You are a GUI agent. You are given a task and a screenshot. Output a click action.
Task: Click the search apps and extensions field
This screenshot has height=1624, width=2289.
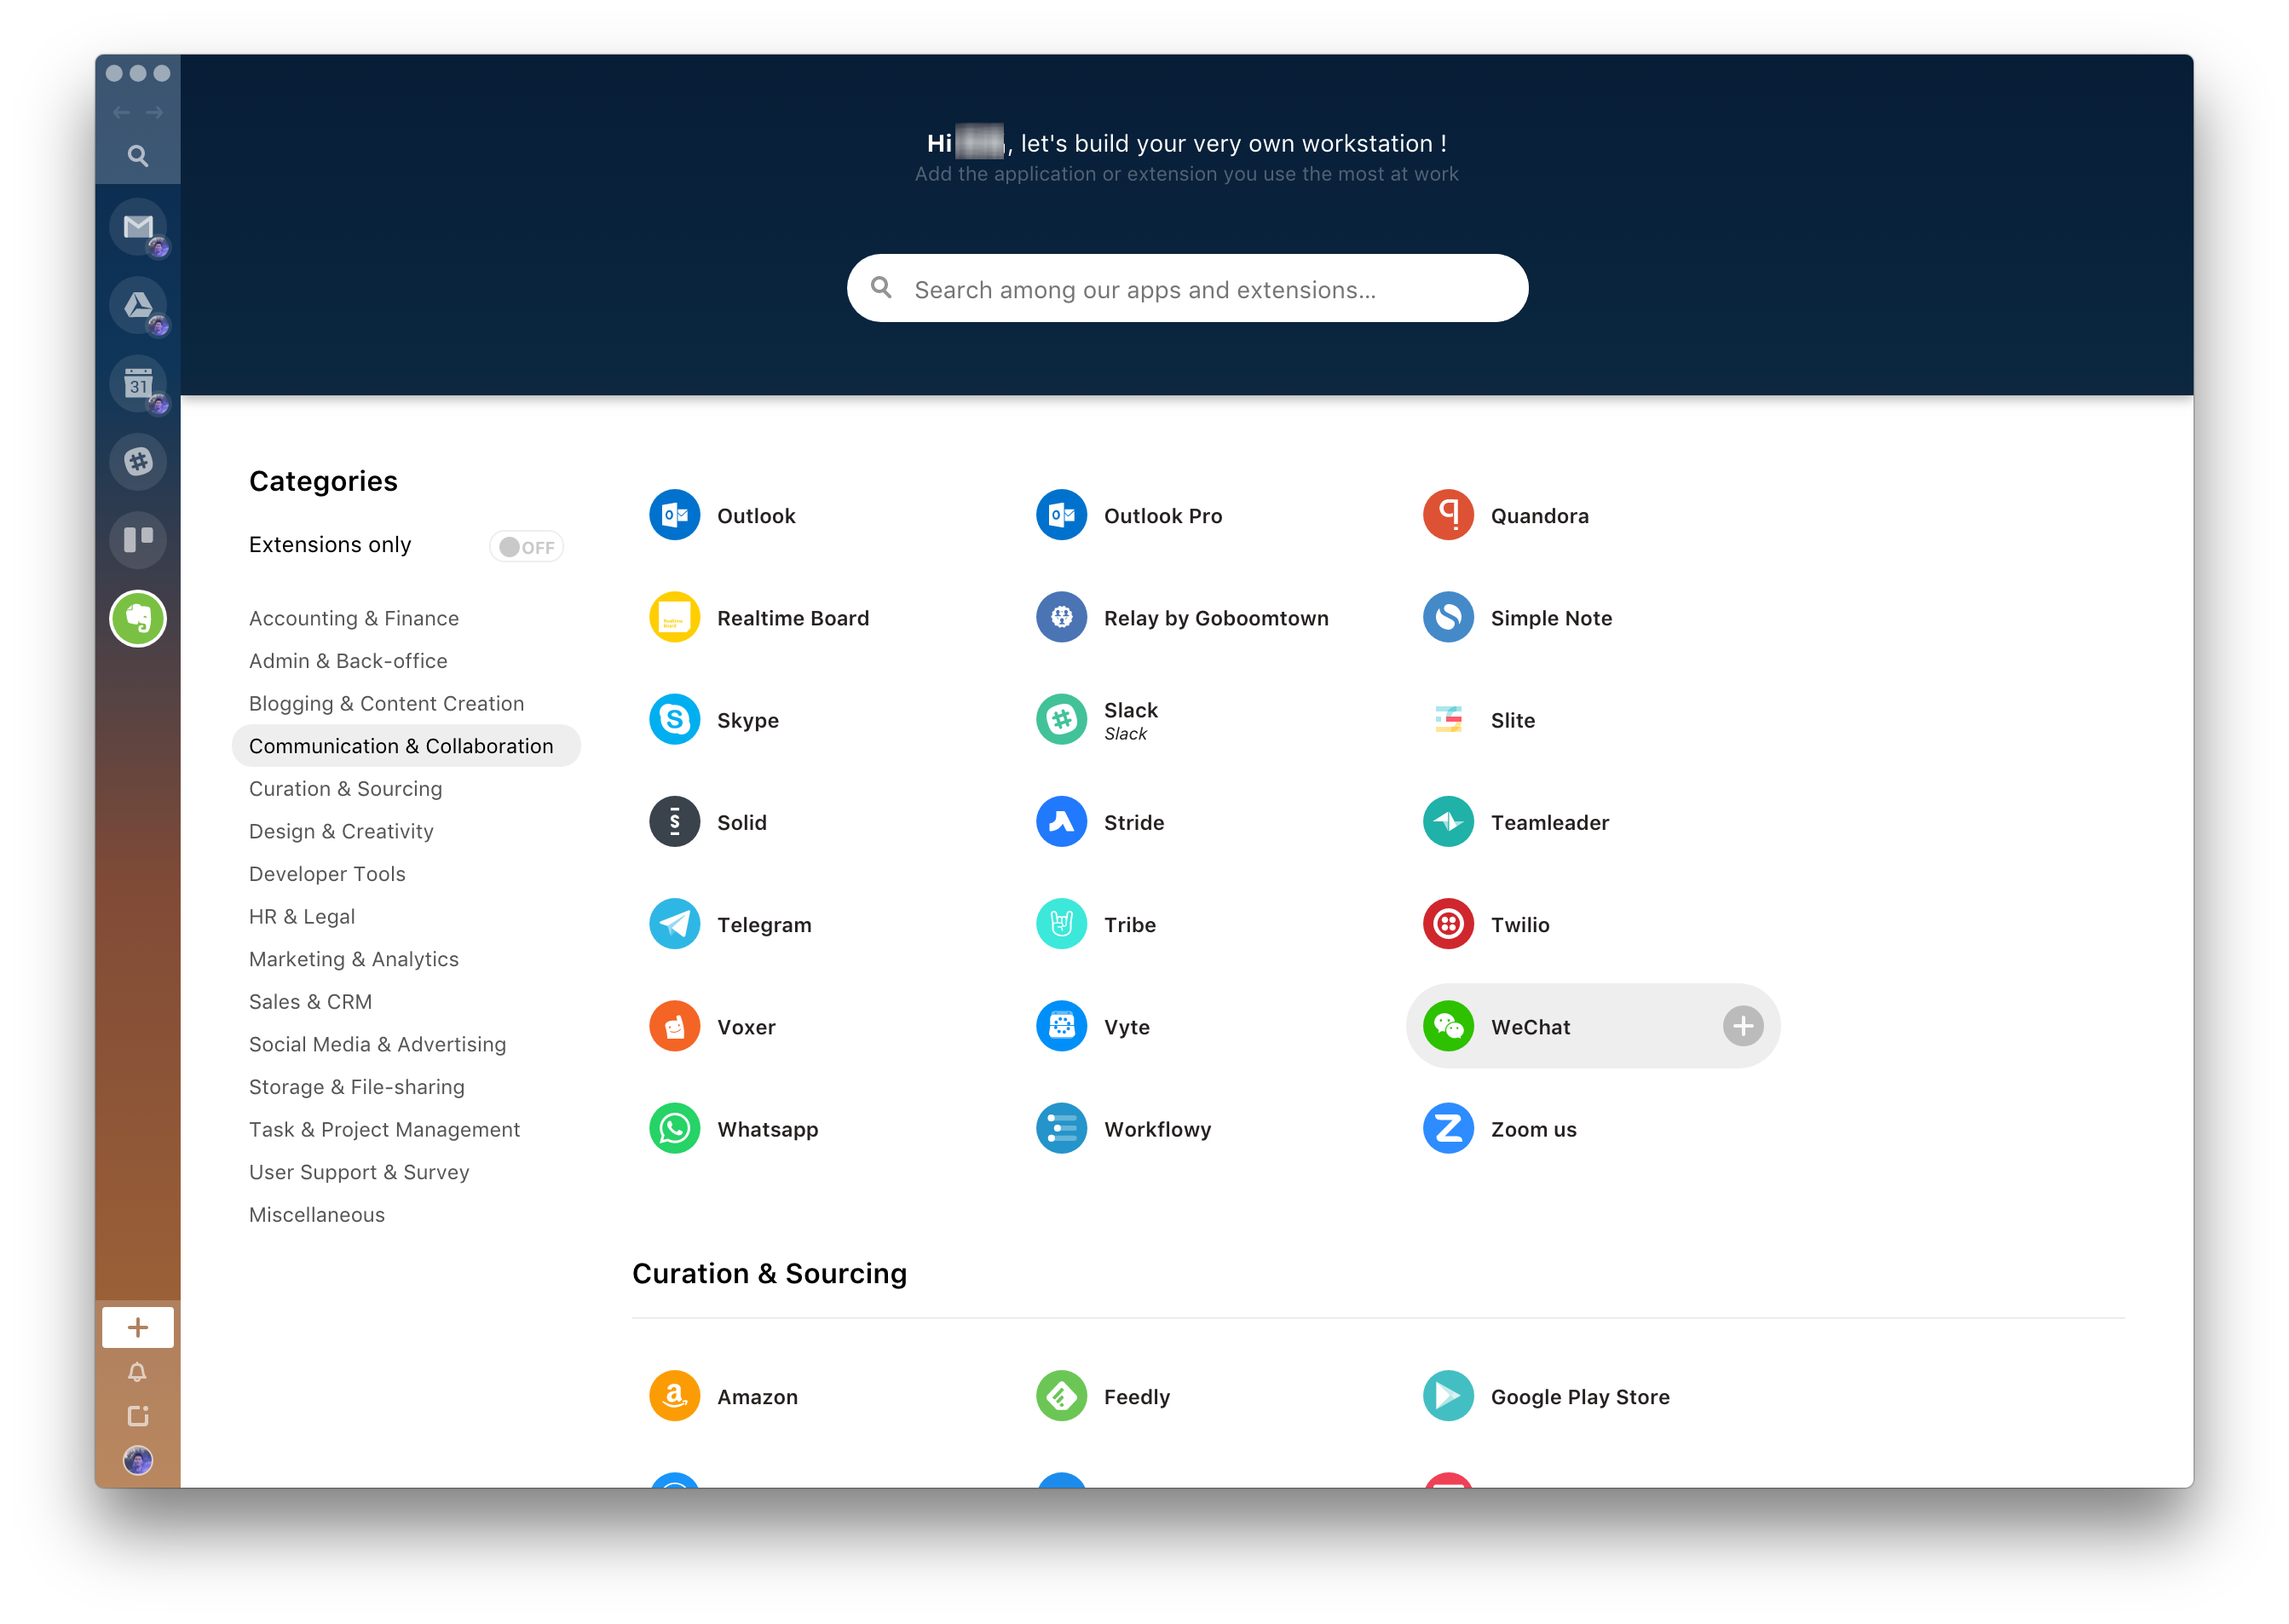(x=1187, y=286)
